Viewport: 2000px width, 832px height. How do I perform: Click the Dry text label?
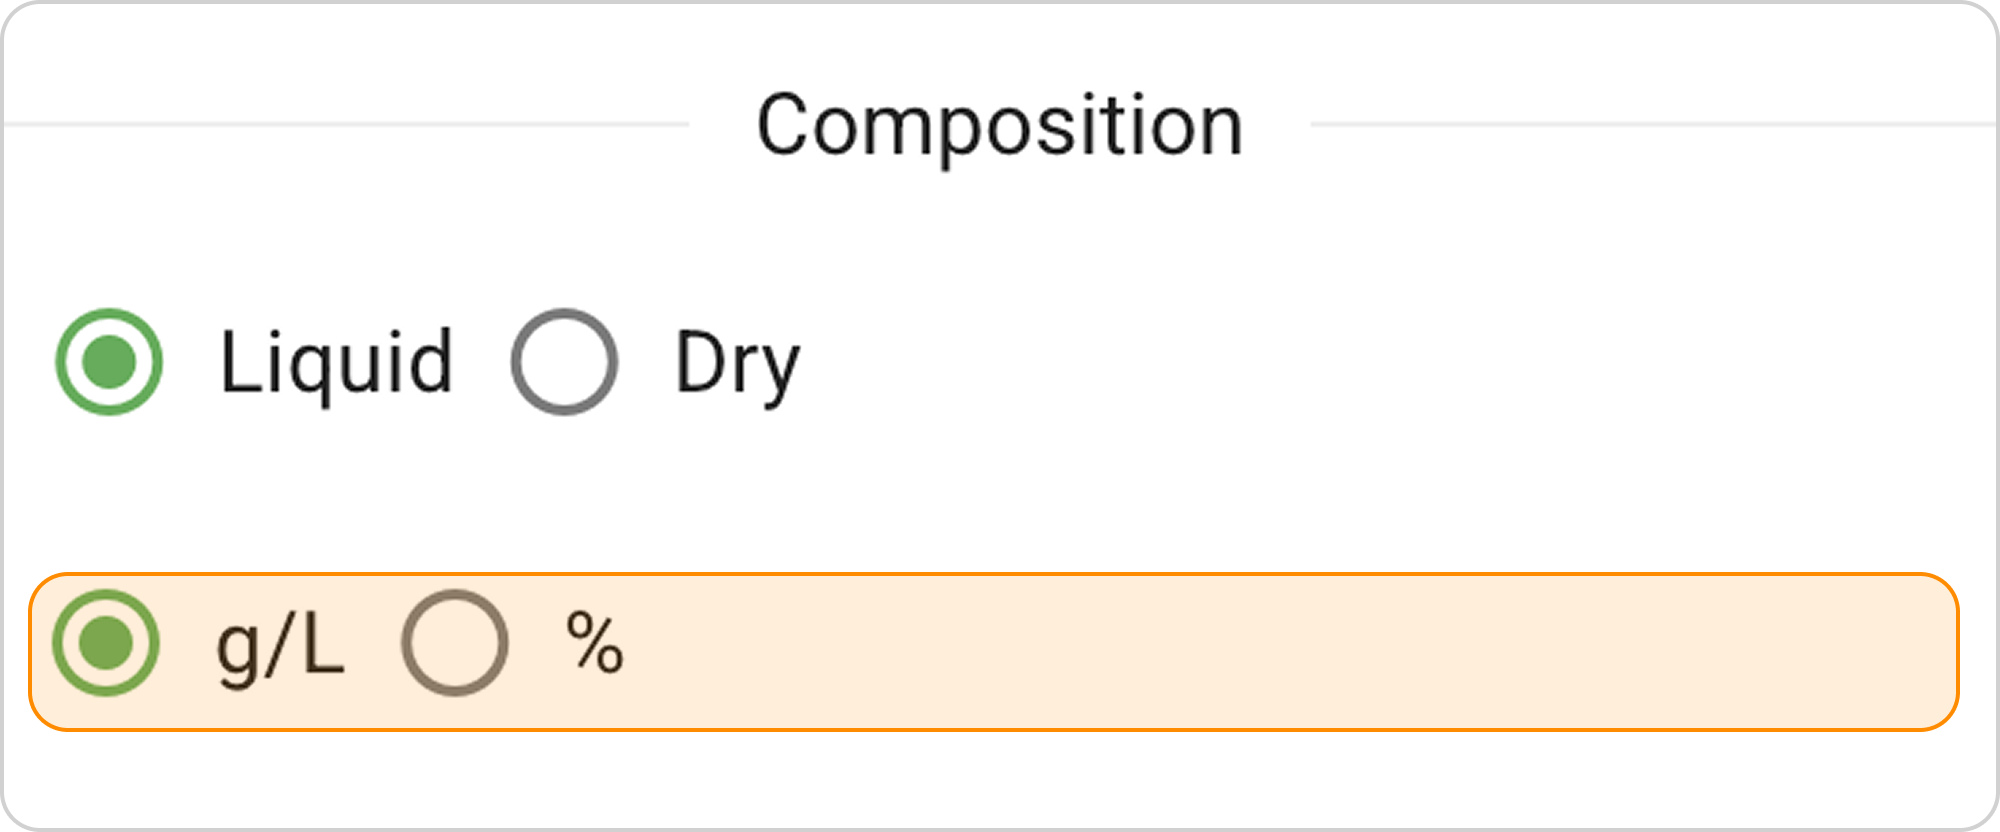pos(737,362)
